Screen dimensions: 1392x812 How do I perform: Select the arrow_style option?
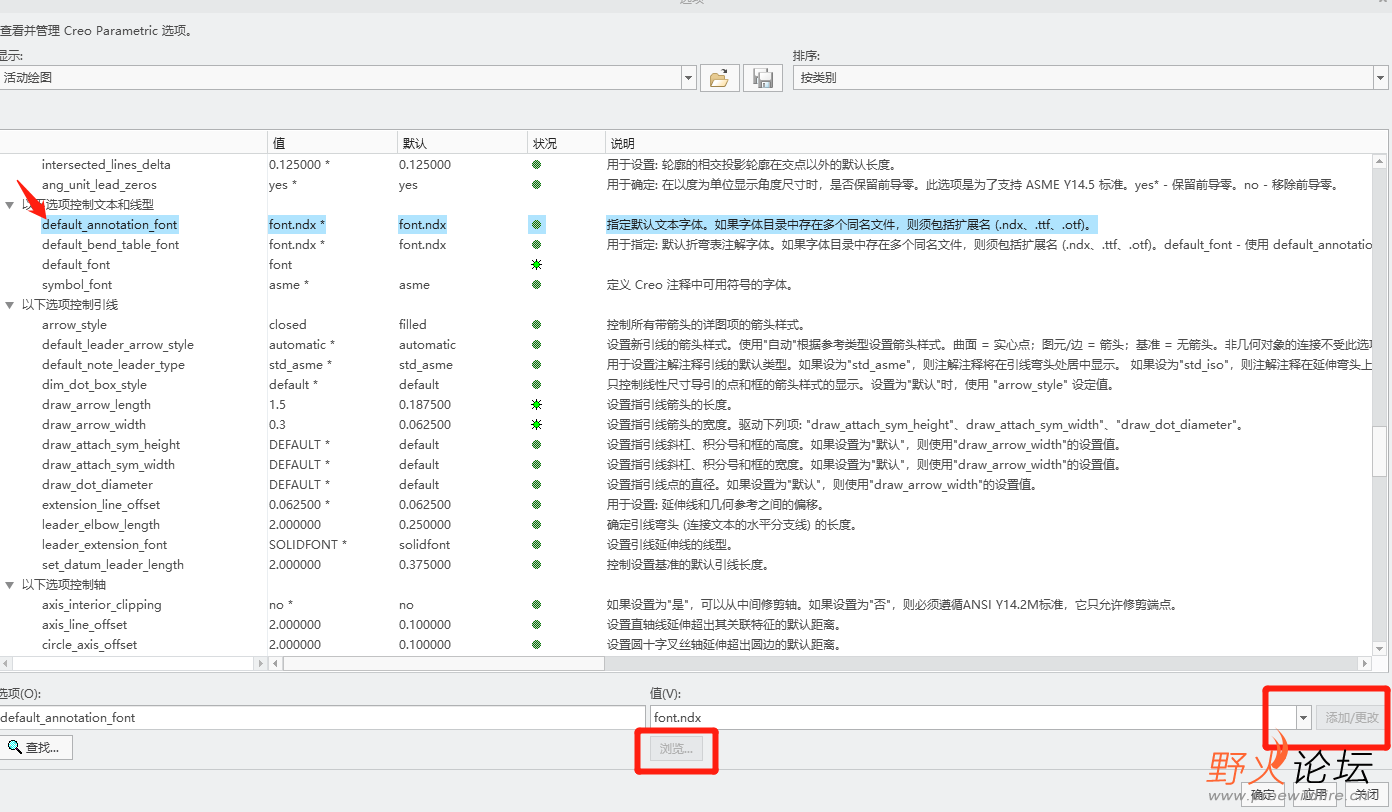[x=74, y=324]
